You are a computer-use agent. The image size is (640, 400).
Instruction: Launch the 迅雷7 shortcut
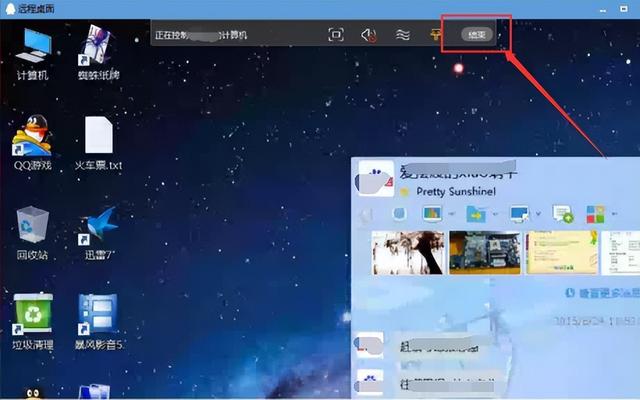click(99, 233)
